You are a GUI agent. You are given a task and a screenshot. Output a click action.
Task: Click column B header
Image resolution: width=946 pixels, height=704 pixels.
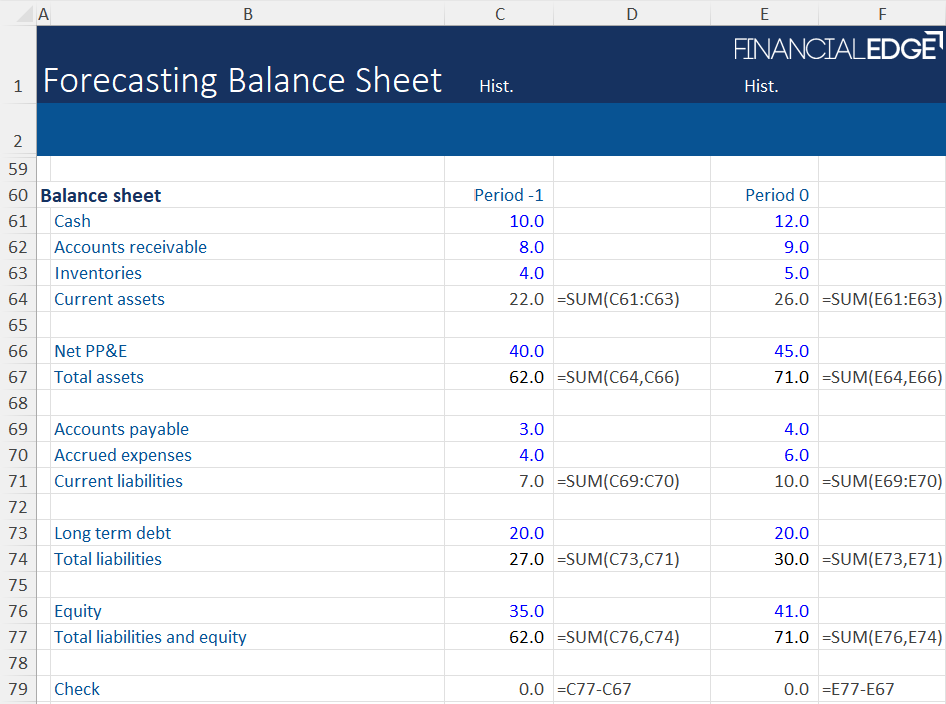(x=247, y=14)
